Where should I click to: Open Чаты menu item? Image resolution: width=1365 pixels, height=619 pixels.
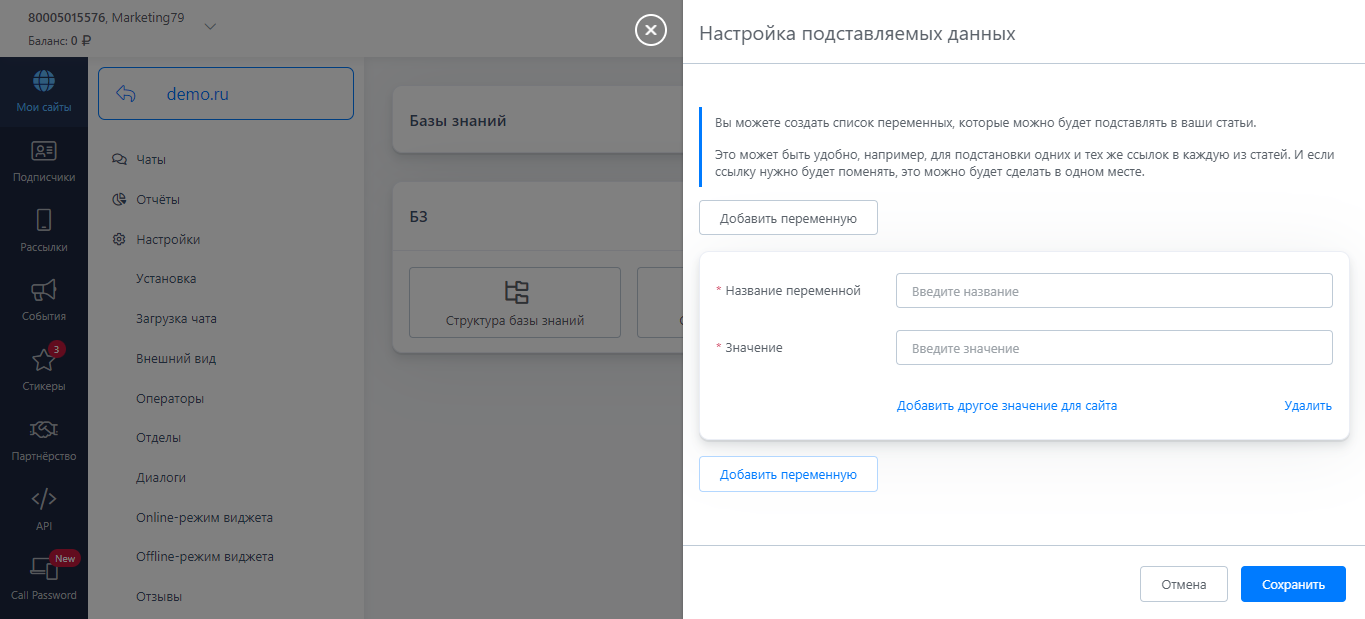click(151, 159)
